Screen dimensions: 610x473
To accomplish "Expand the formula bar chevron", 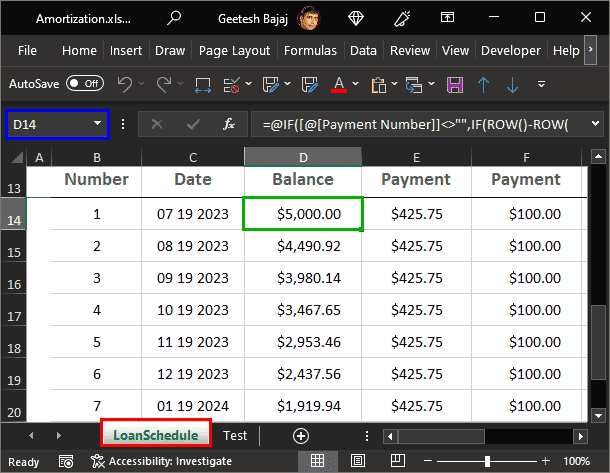I will [595, 124].
